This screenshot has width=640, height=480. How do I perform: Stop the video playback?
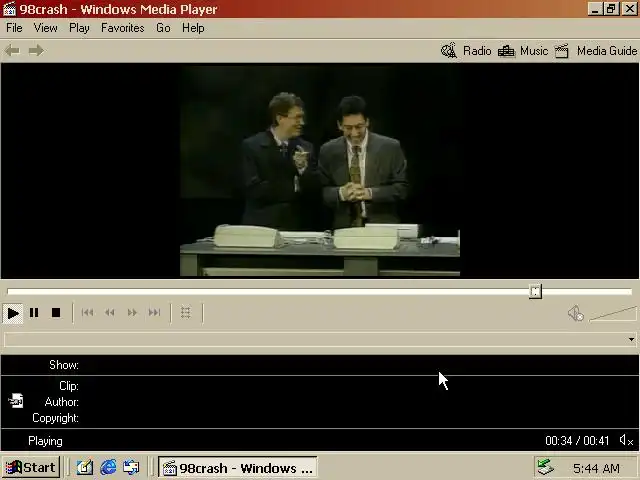[x=56, y=313]
